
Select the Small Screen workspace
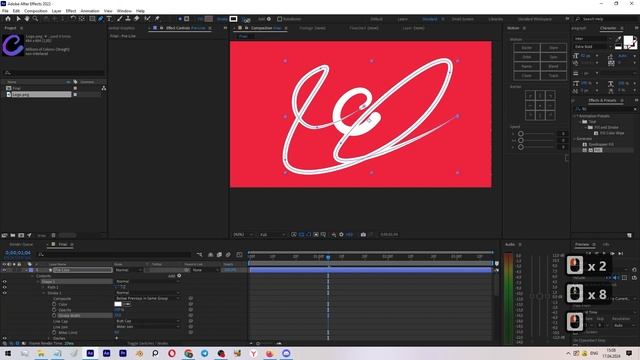(x=462, y=19)
